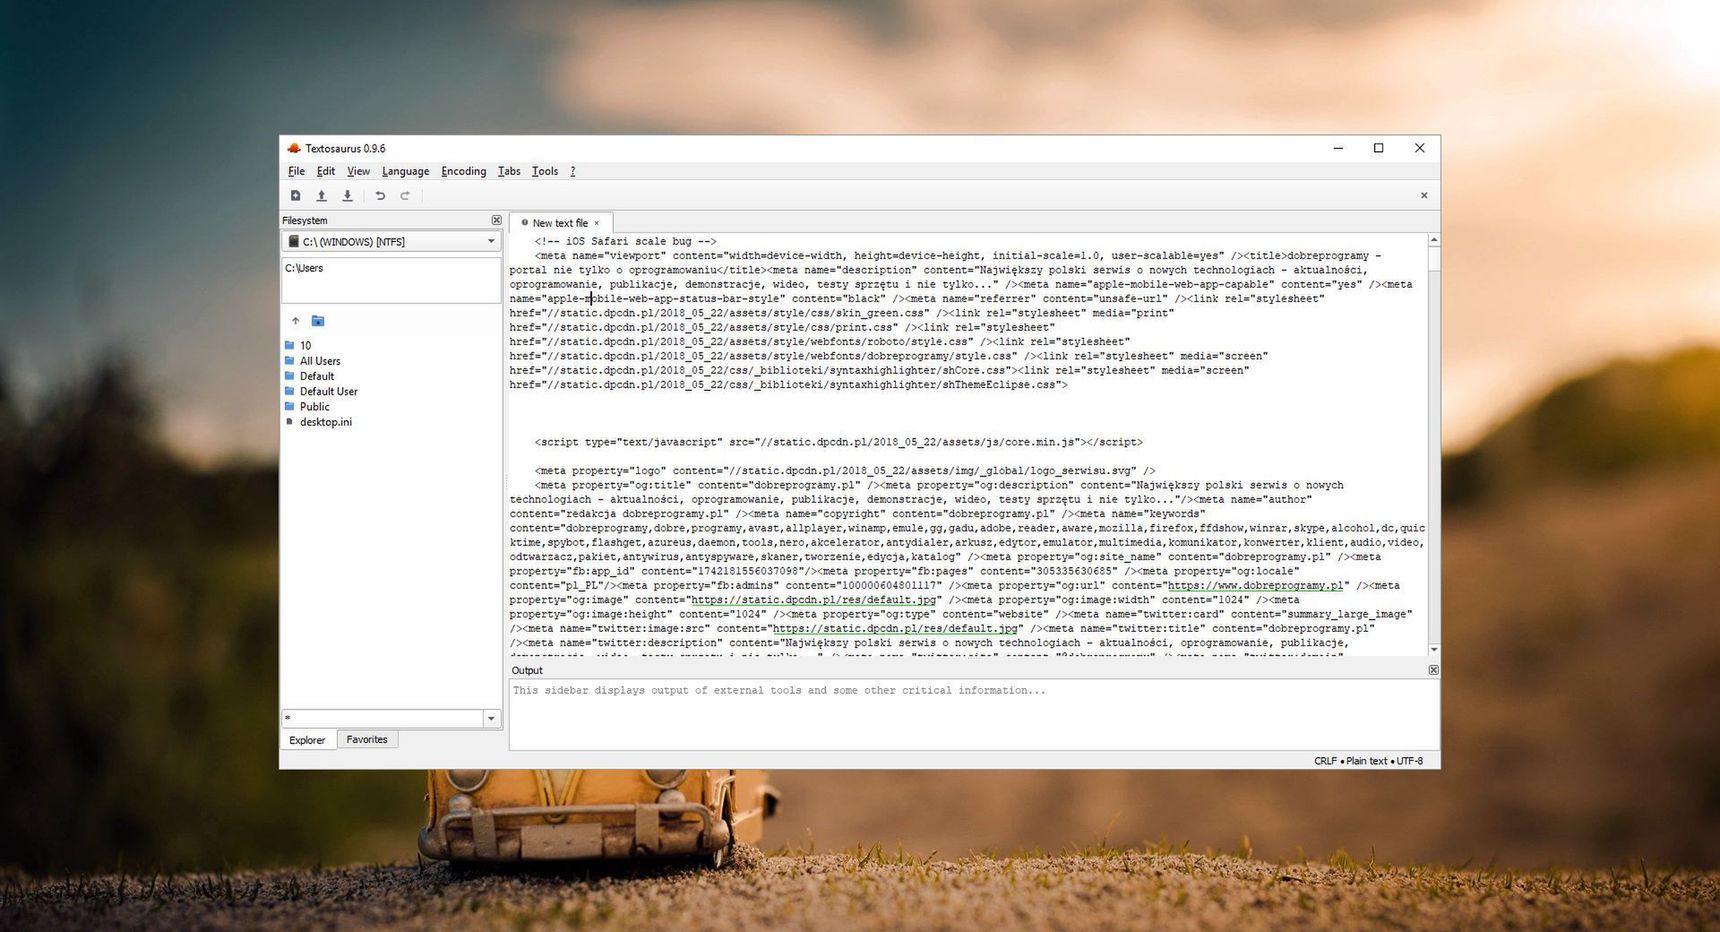Open the Tabs menu
This screenshot has width=1720, height=932.
[x=509, y=171]
